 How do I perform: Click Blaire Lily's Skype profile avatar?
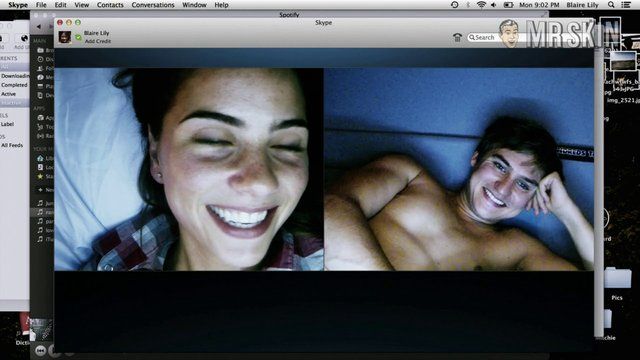64,37
